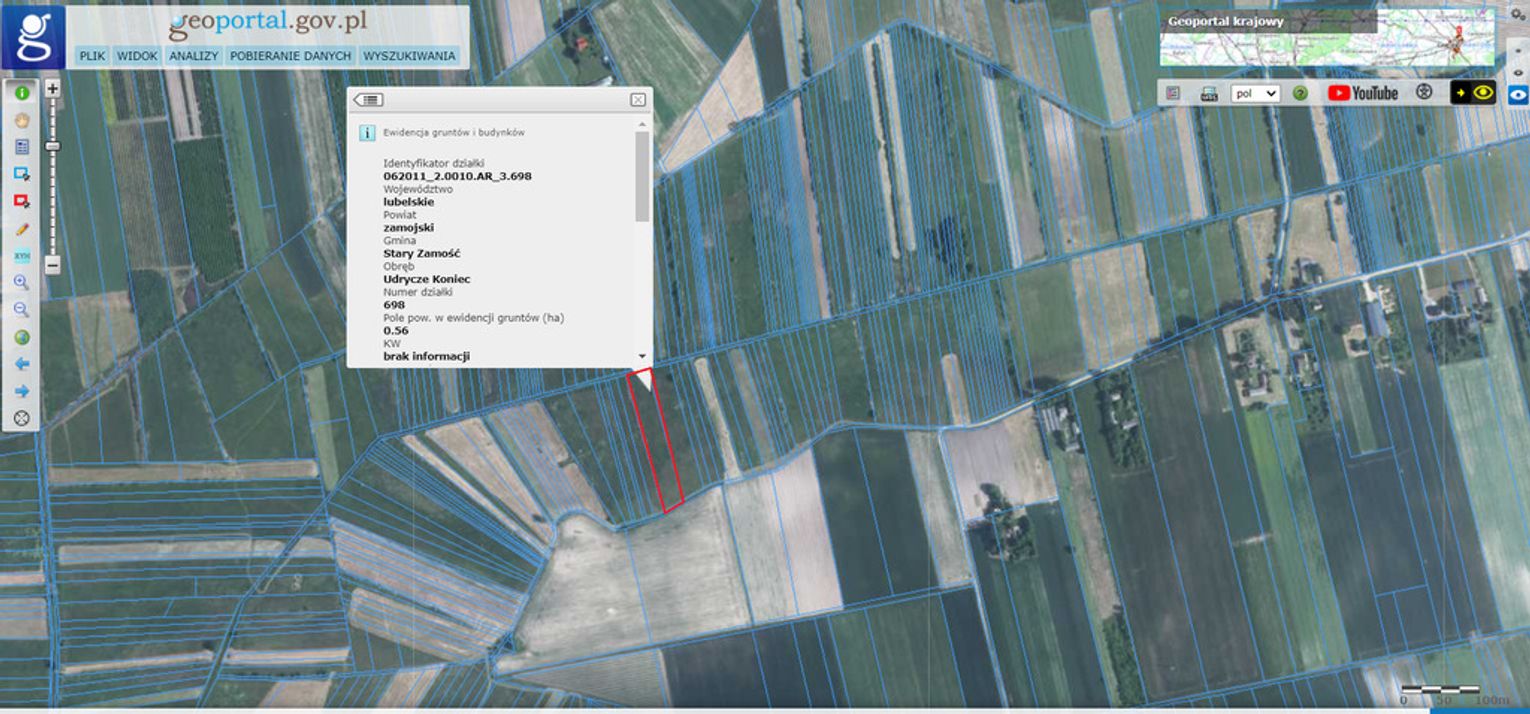Screen dimensions: 1530x714
Task: Click the magnifier zoom-out tool
Action: point(21,310)
